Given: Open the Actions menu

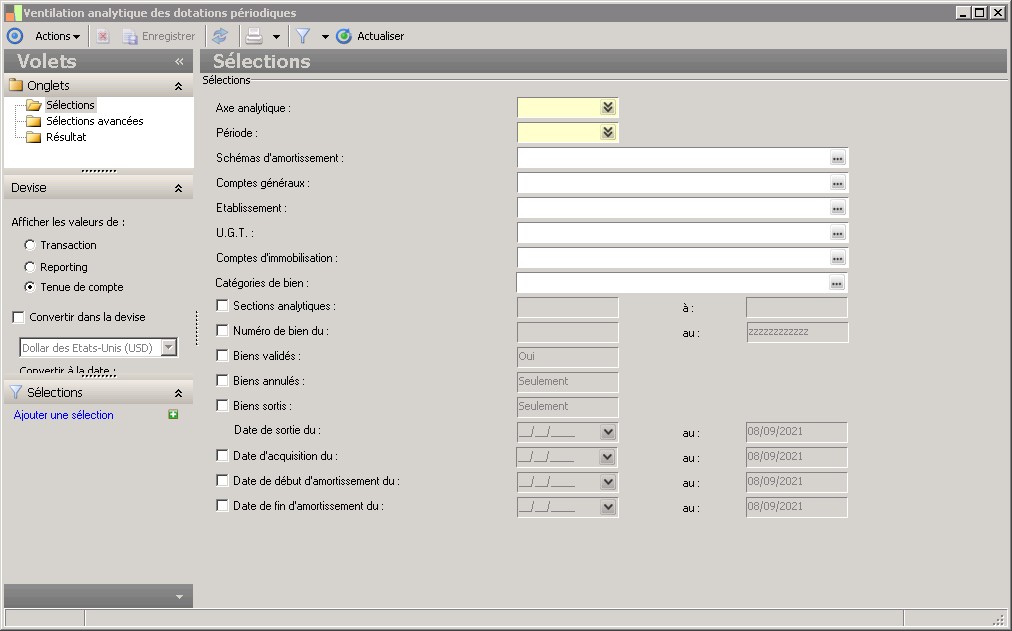Looking at the screenshot, I should click(57, 36).
